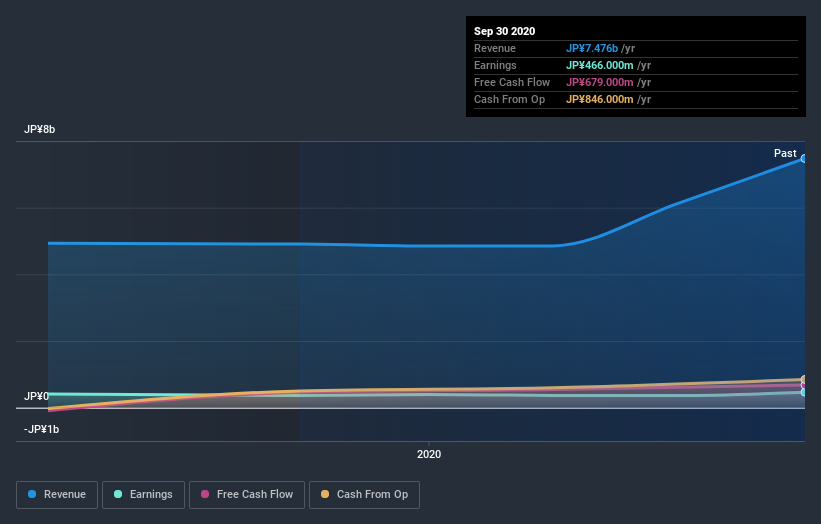Click the JP¥679.000m free cash flow value

tap(600, 82)
